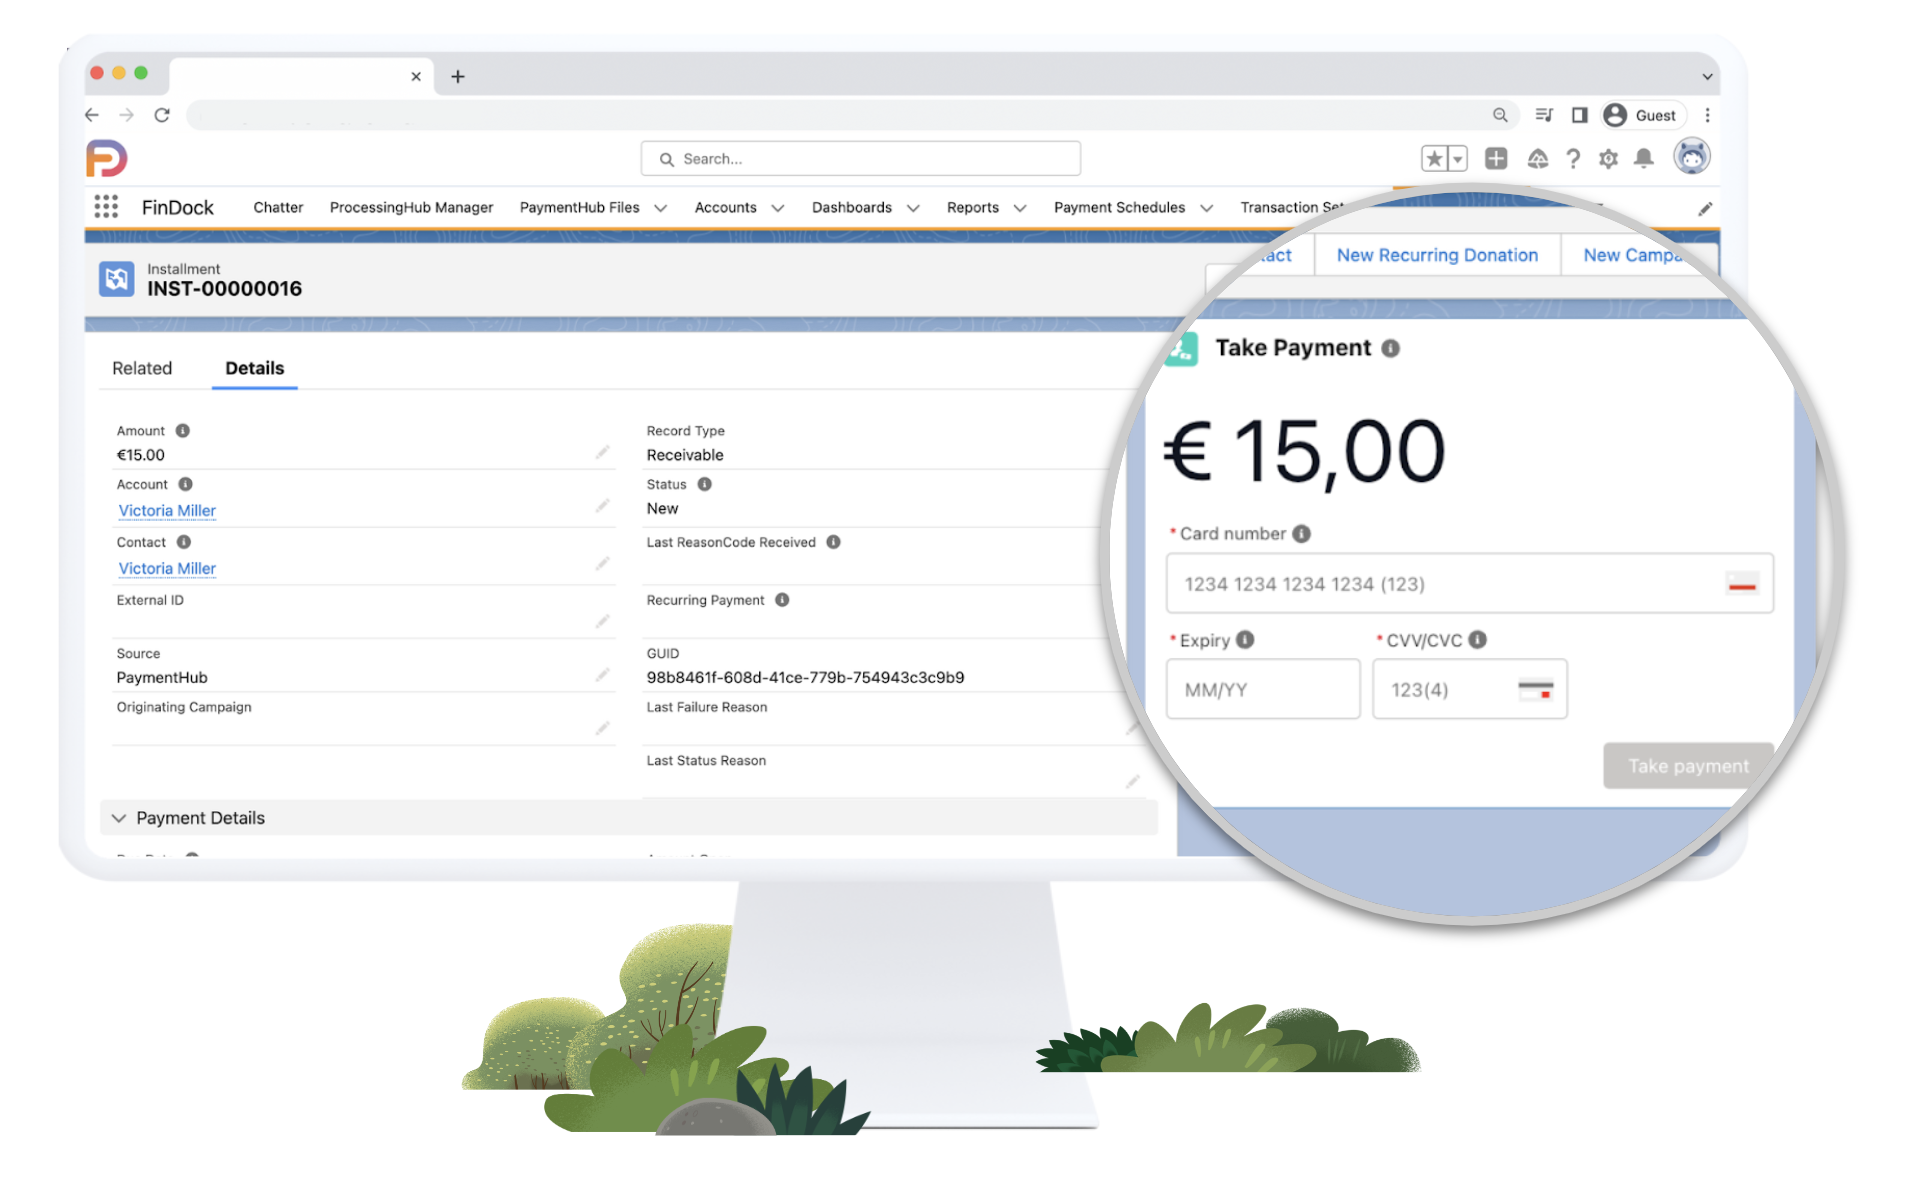The height and width of the screenshot is (1184, 1926).
Task: Click the Salesforce Search field
Action: (860, 159)
